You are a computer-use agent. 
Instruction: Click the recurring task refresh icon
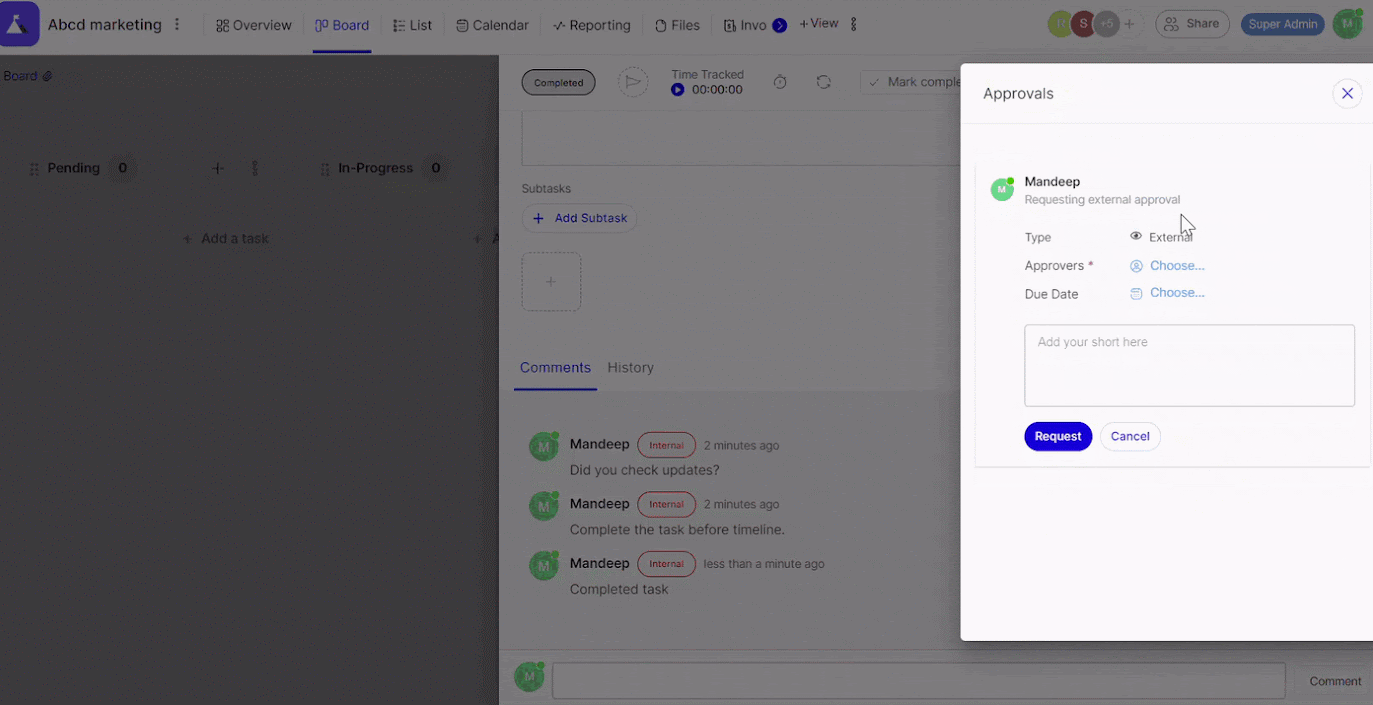click(824, 82)
